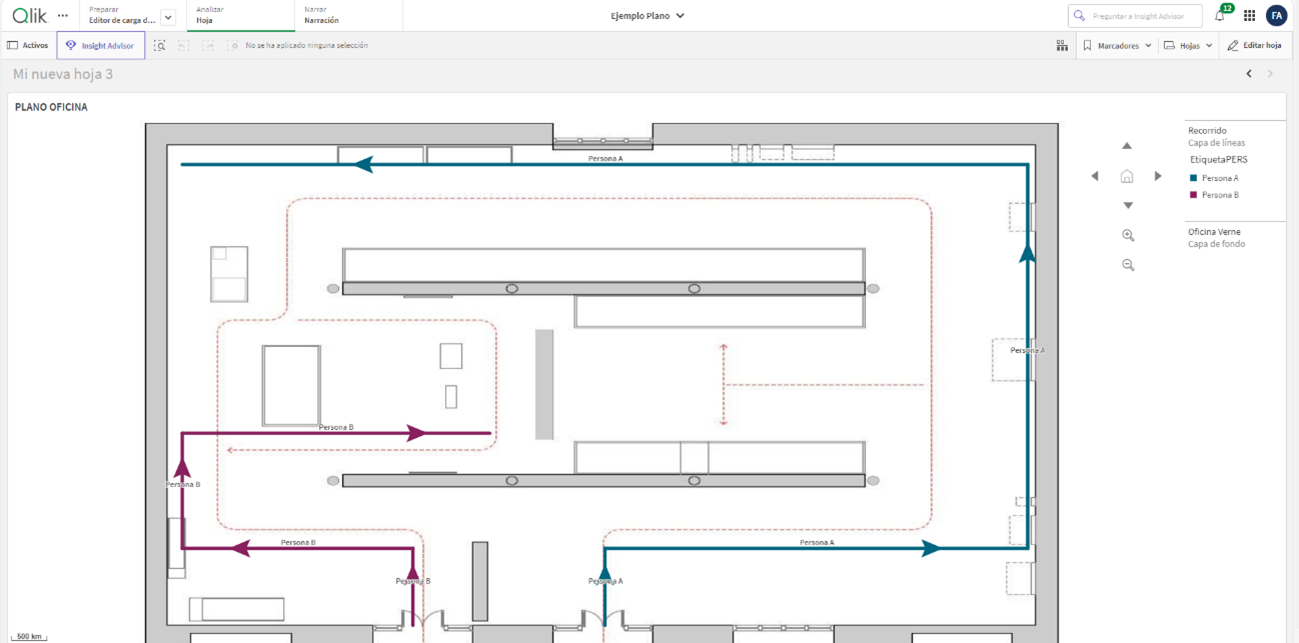Viewport: 1299px width, 643px height.
Task: Click Capa de líneas legend subtitle
Action: point(1216,143)
